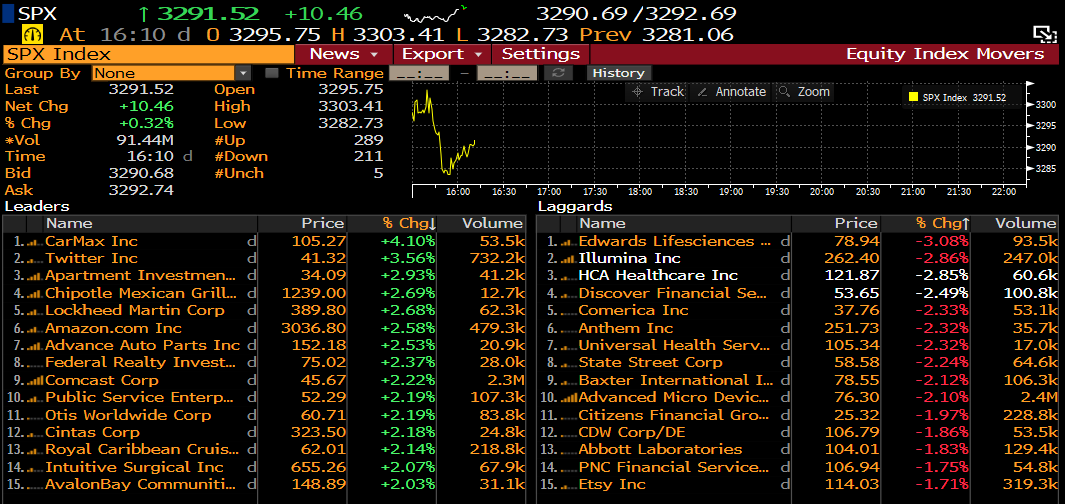Image resolution: width=1065 pixels, height=504 pixels.
Task: Click the yellow gauge icon beside 'At 16:10'
Action: tap(32, 34)
